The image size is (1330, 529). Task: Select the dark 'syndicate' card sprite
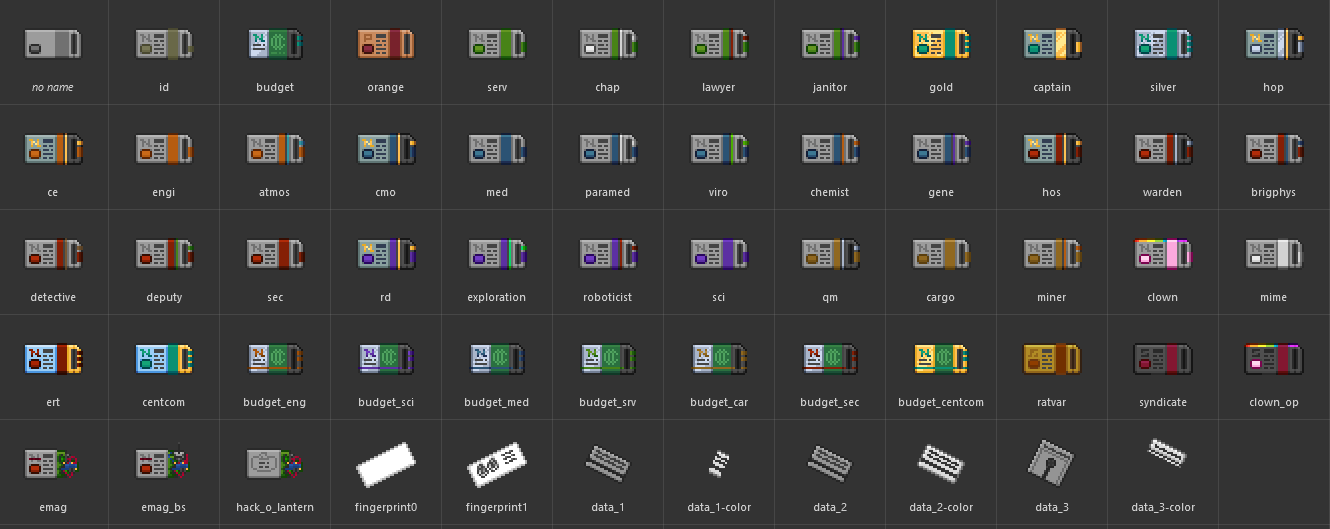(x=1163, y=359)
